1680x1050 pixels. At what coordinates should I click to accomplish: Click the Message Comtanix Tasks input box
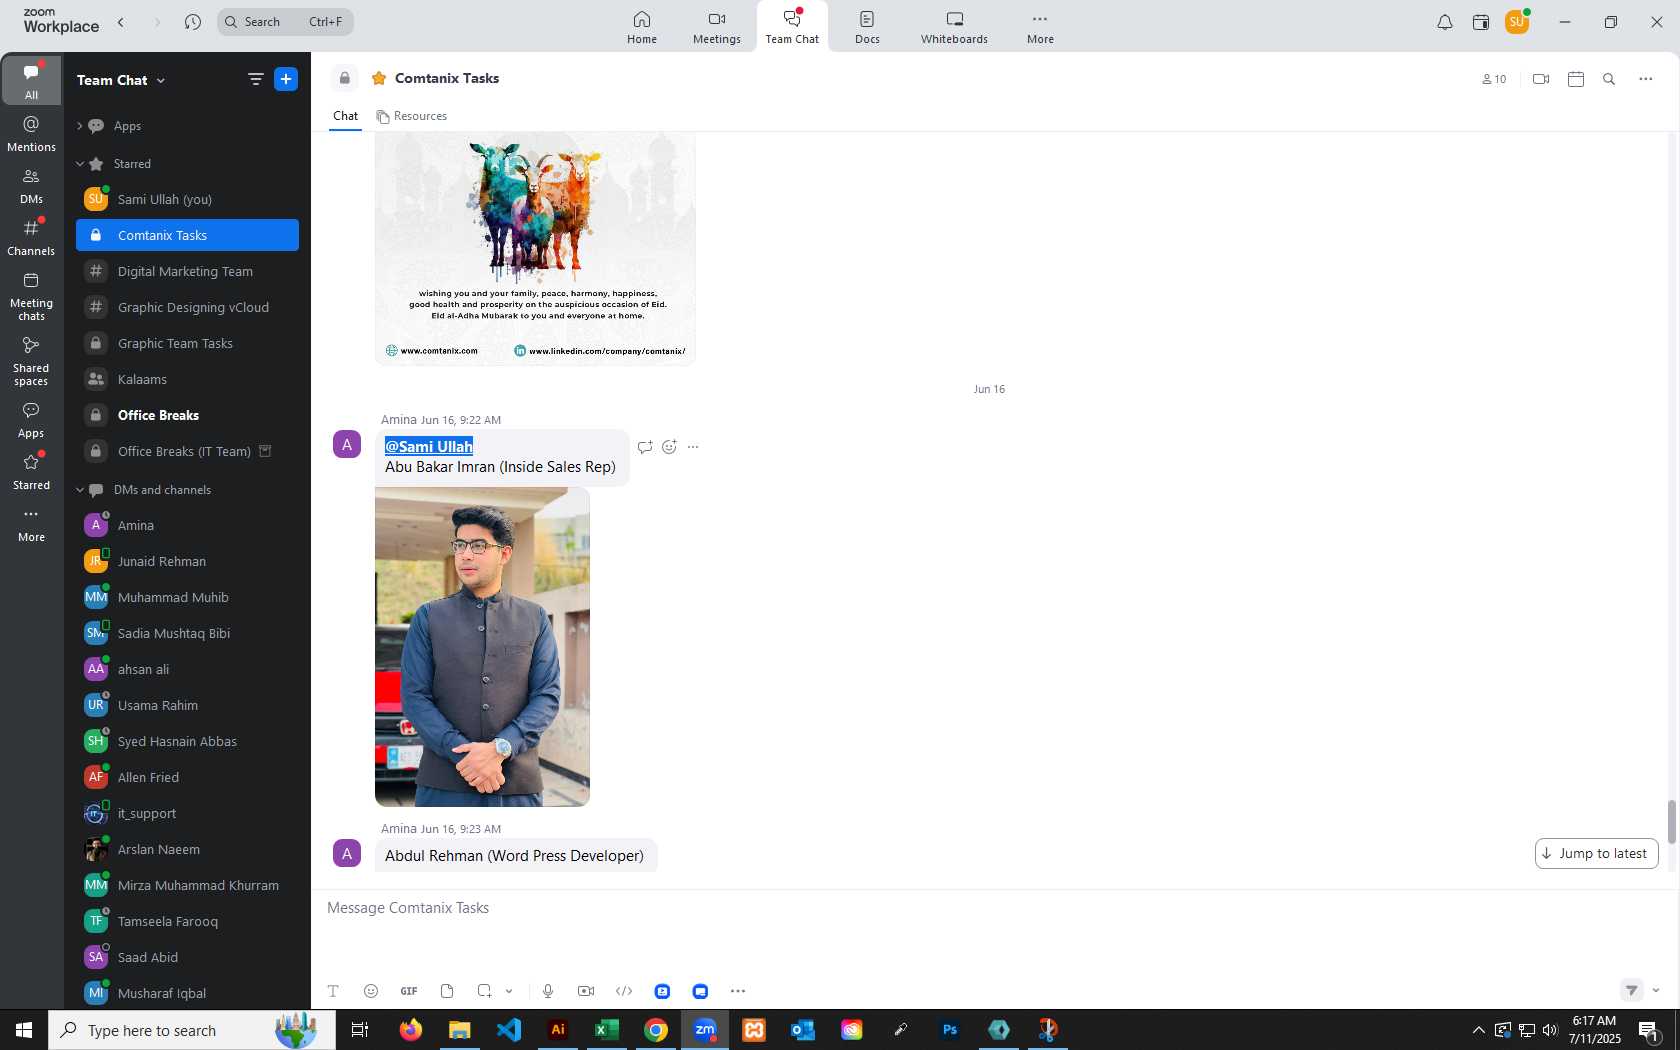[x=990, y=908]
